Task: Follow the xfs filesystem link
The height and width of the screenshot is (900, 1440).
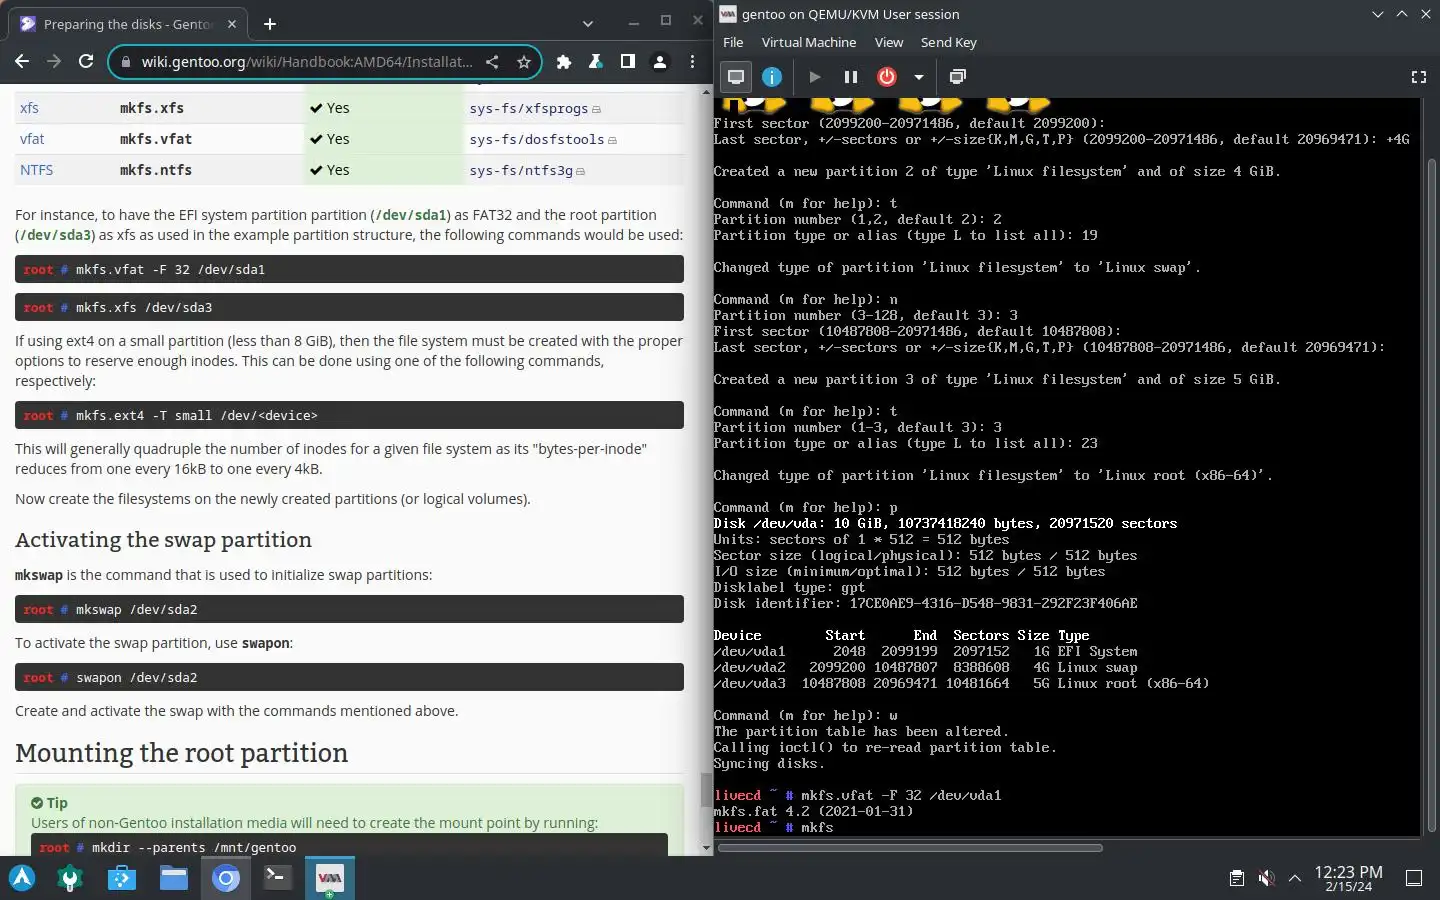Action: click(29, 108)
